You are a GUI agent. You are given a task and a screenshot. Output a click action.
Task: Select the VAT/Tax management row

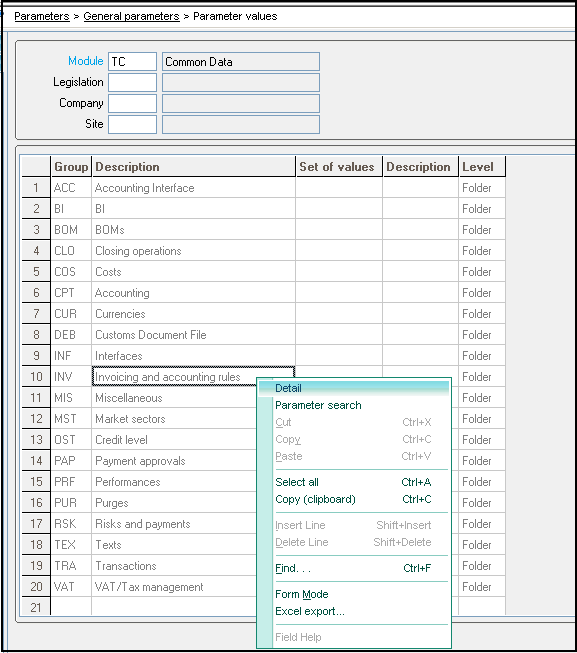[264, 587]
